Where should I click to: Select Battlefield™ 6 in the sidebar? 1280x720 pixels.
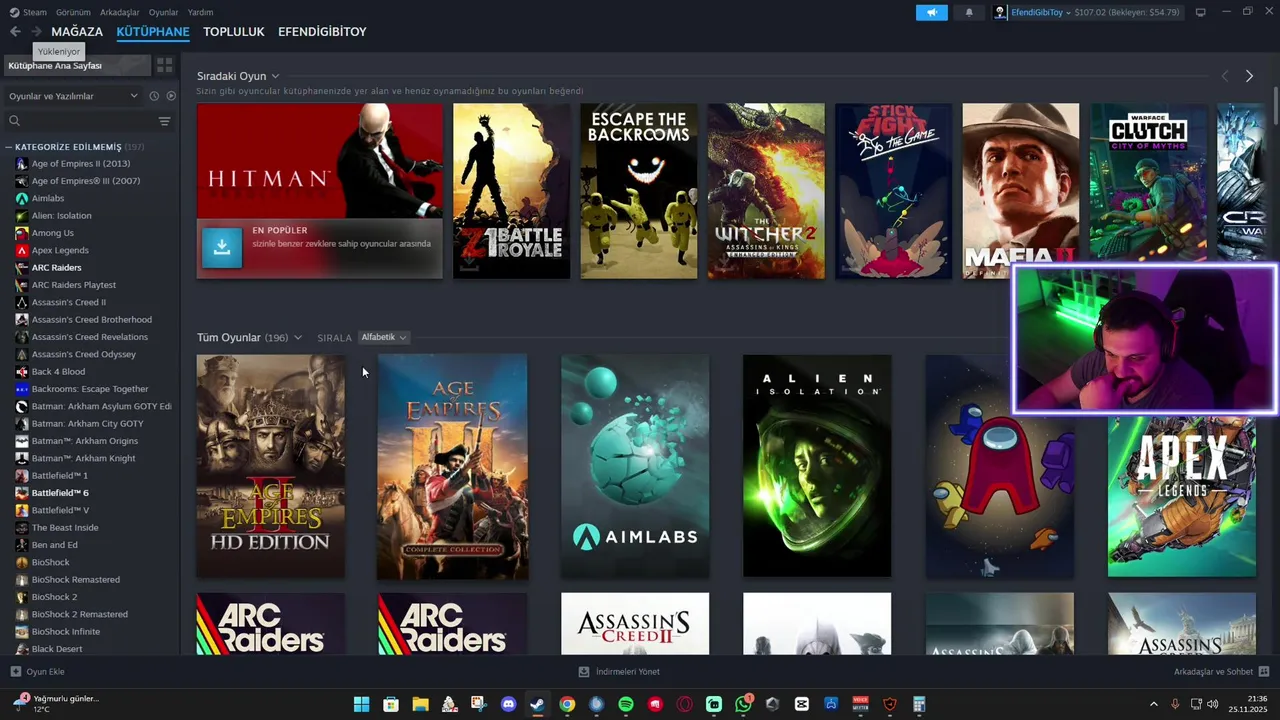click(60, 493)
